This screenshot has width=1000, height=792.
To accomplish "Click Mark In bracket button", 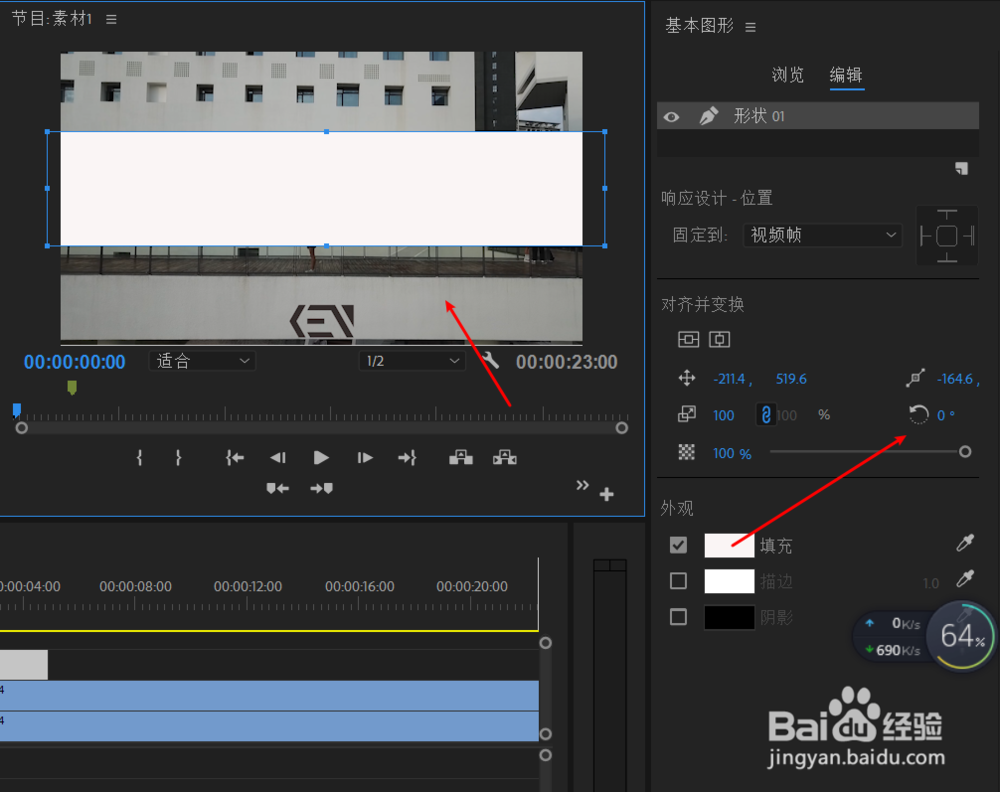I will [140, 457].
